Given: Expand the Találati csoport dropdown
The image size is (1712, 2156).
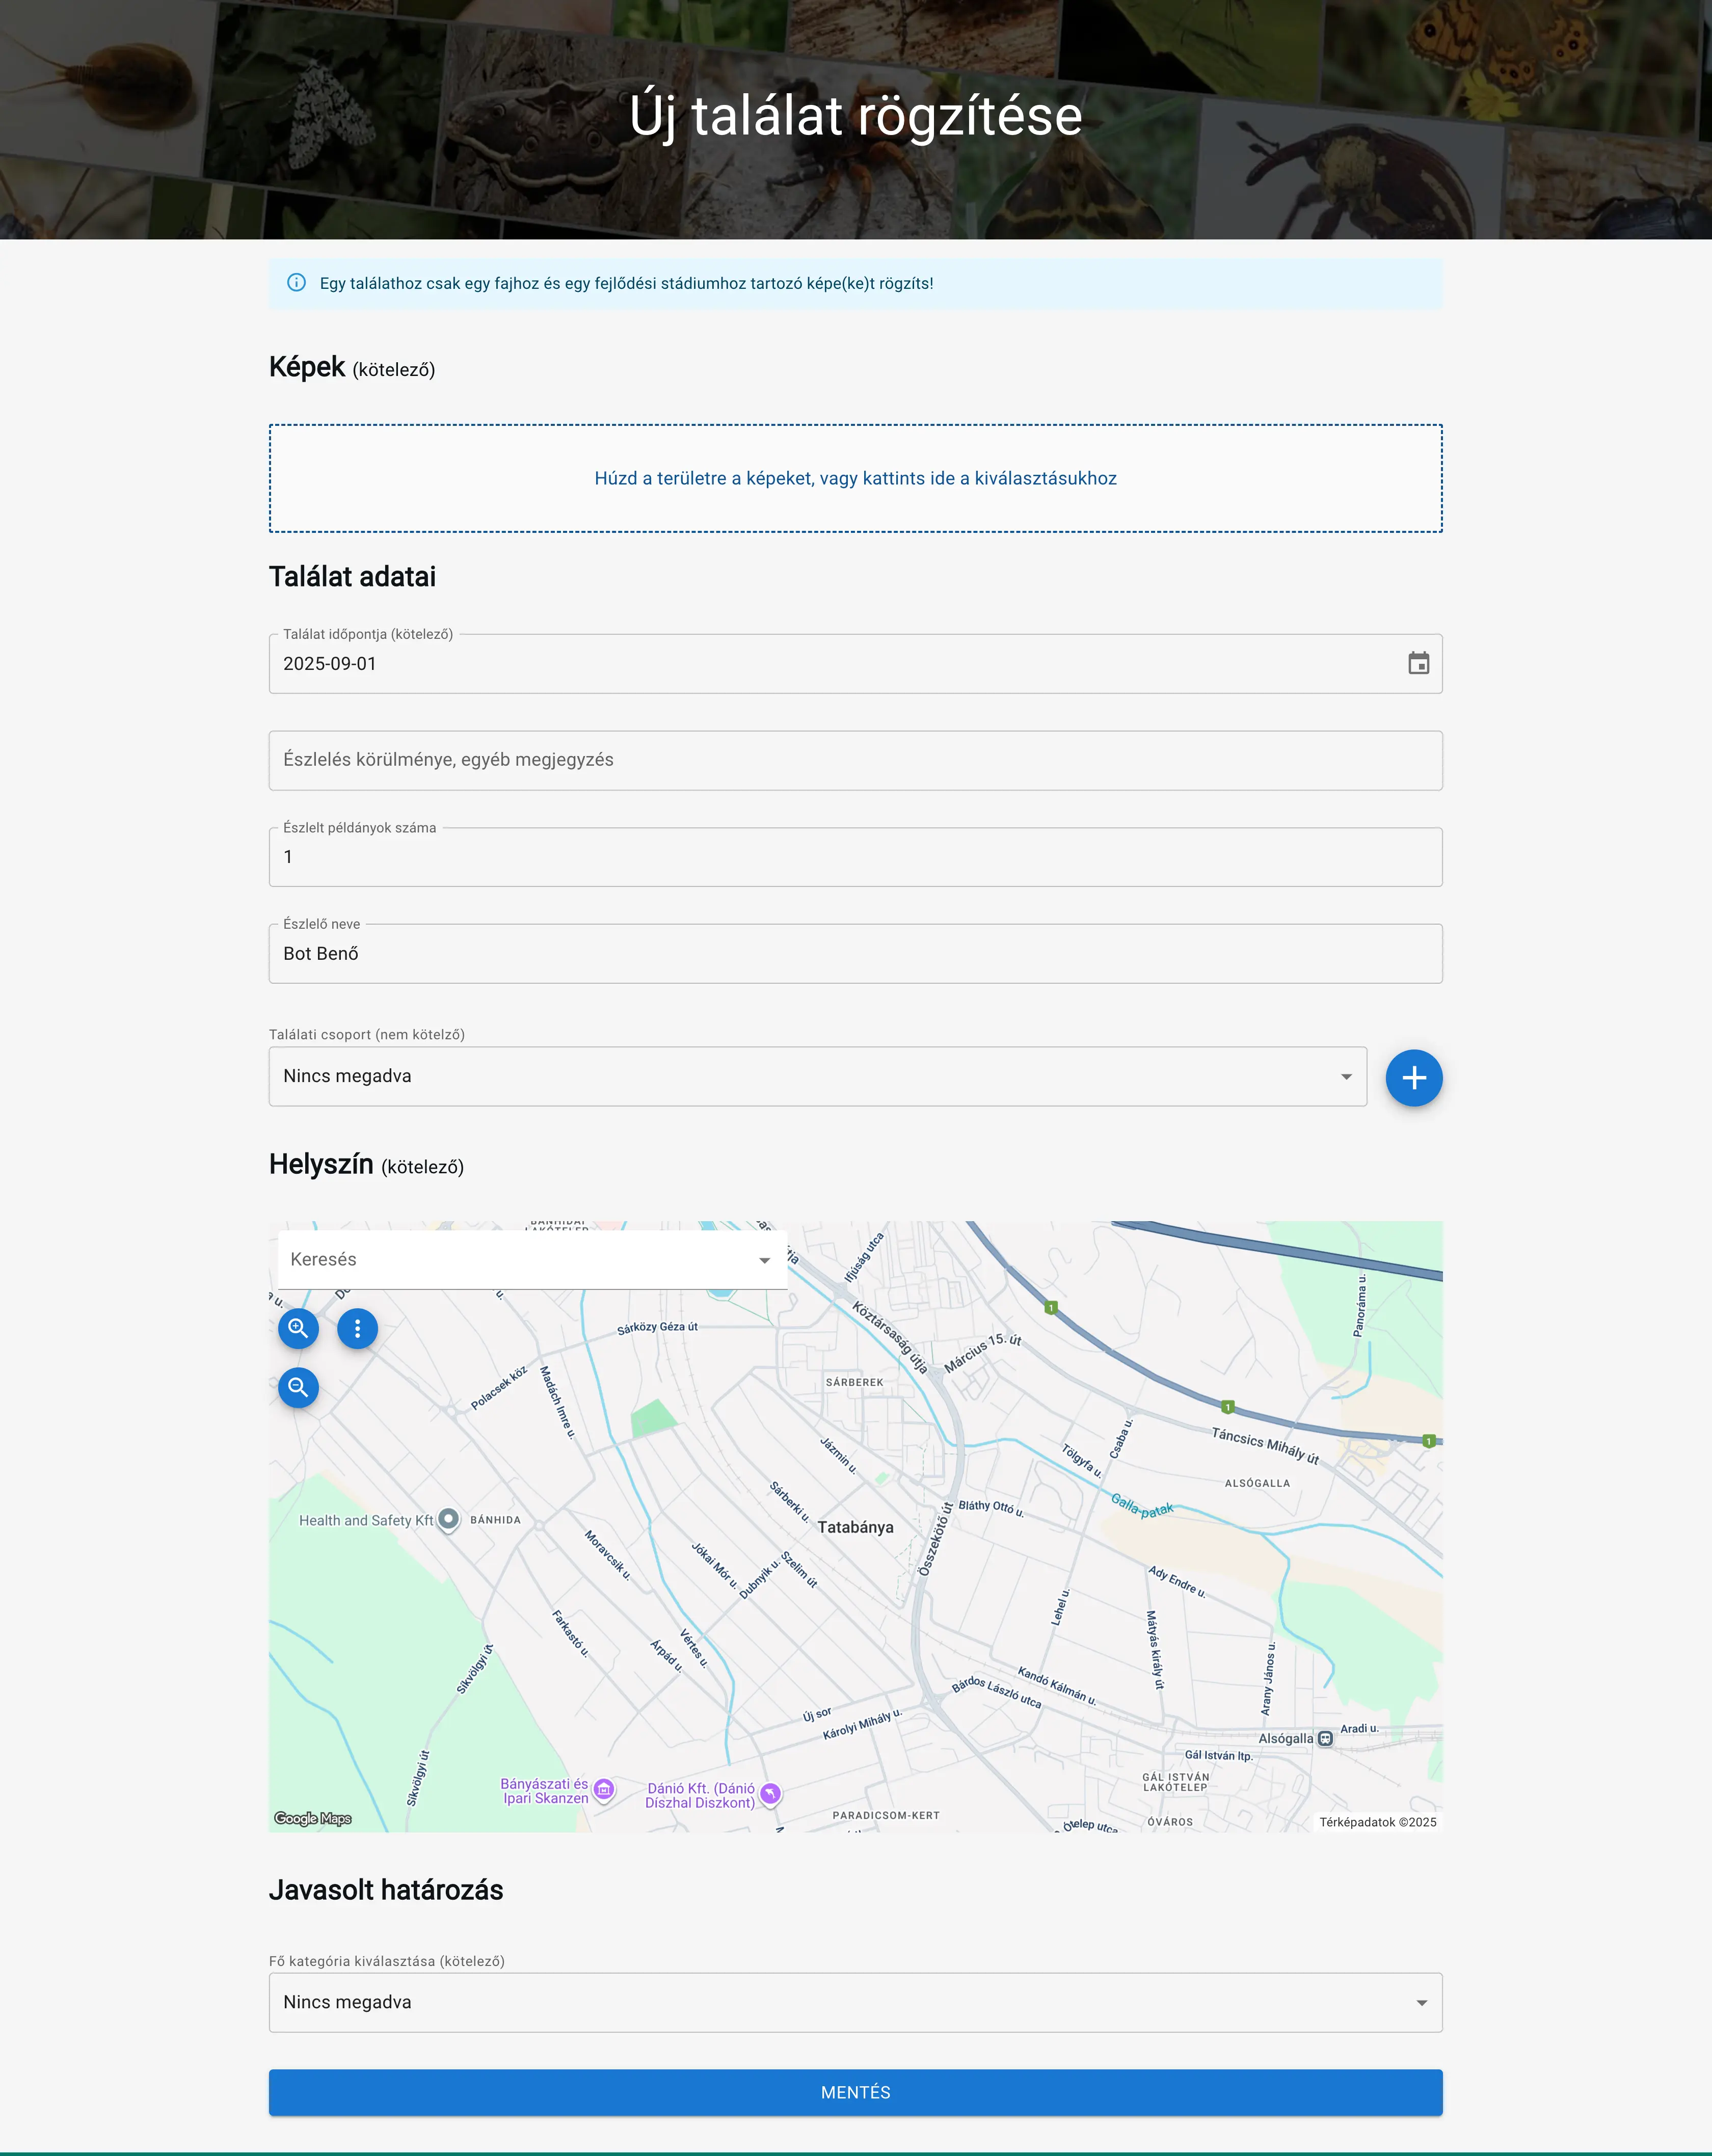Looking at the screenshot, I should [x=817, y=1076].
